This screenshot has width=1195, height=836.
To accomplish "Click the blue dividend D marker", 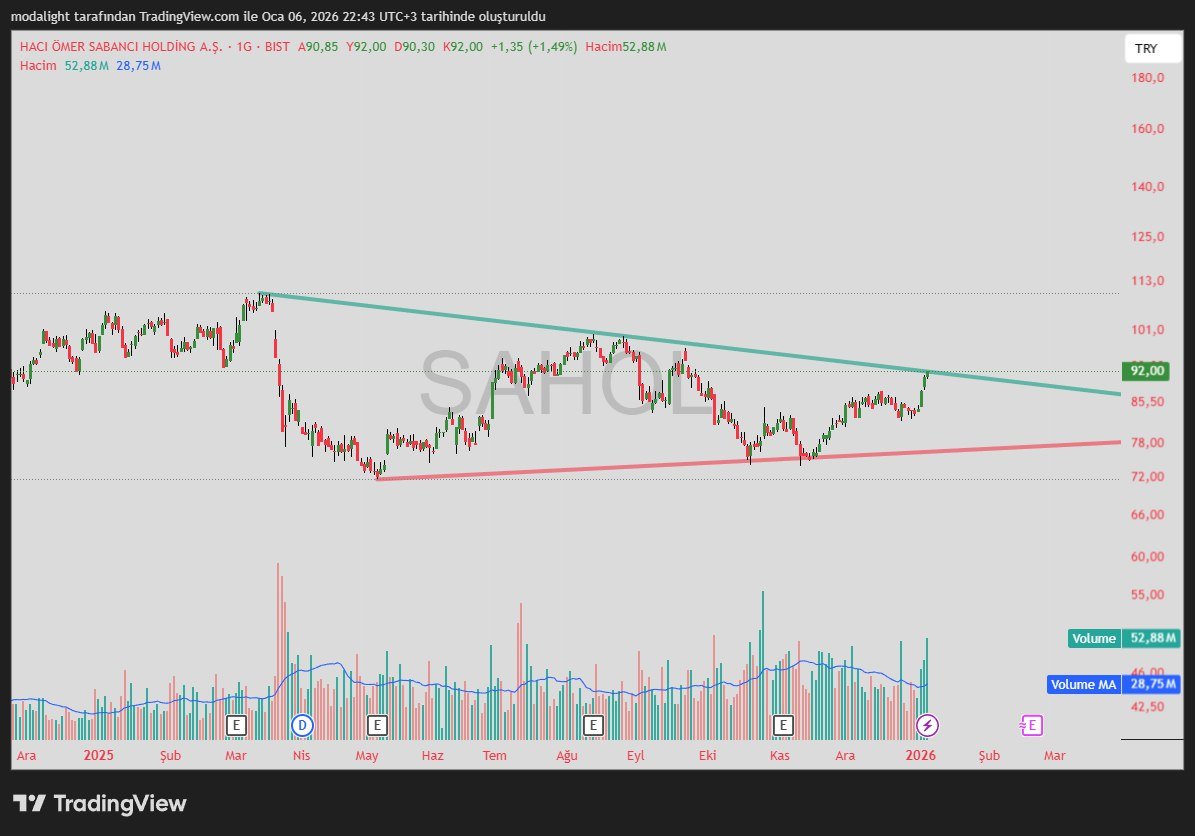I will click(x=302, y=725).
